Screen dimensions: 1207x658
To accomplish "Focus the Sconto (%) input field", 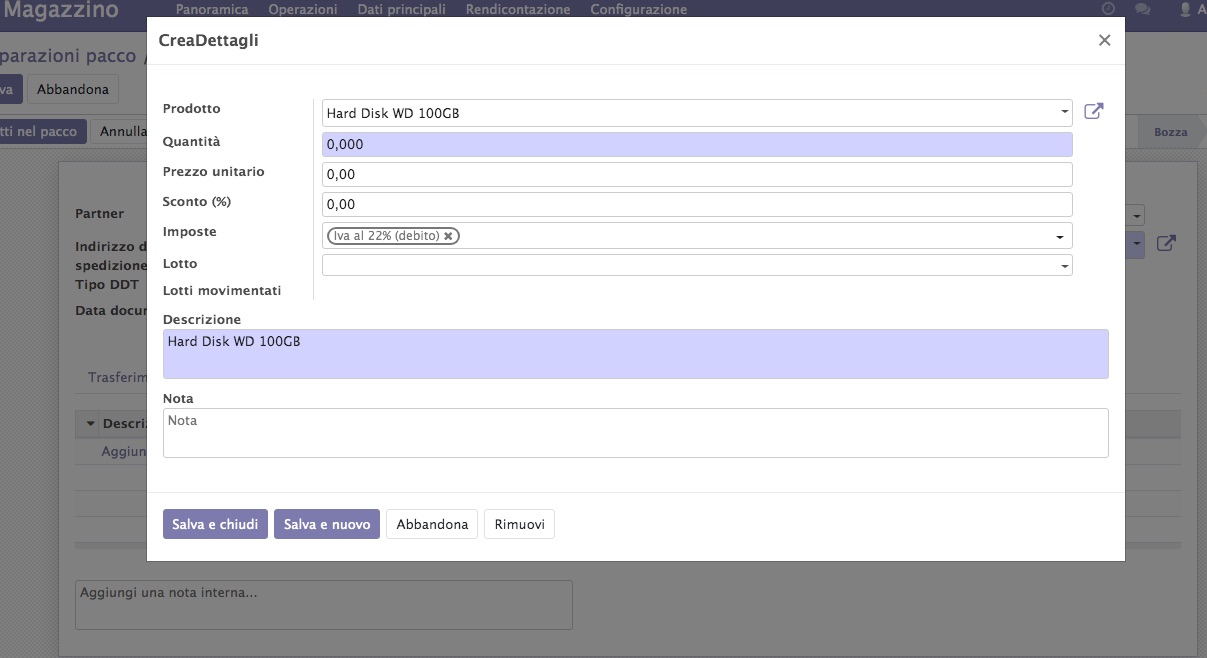I will pos(697,204).
